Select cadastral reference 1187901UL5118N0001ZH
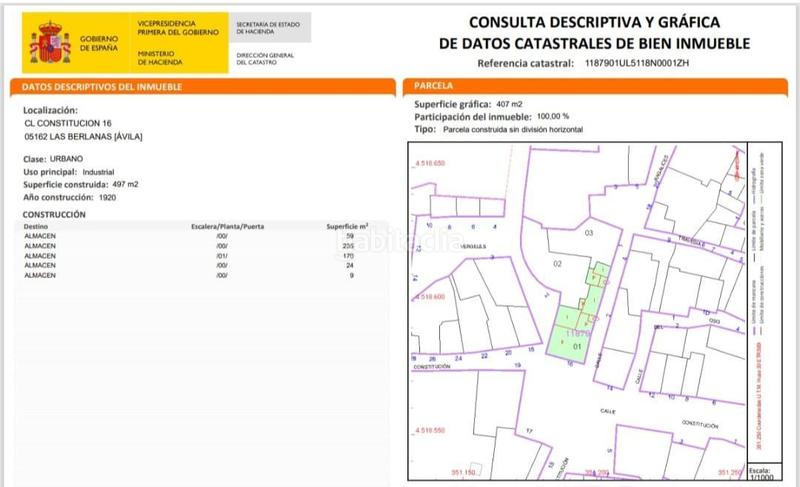Viewport: 800px width, 487px height. [x=637, y=63]
